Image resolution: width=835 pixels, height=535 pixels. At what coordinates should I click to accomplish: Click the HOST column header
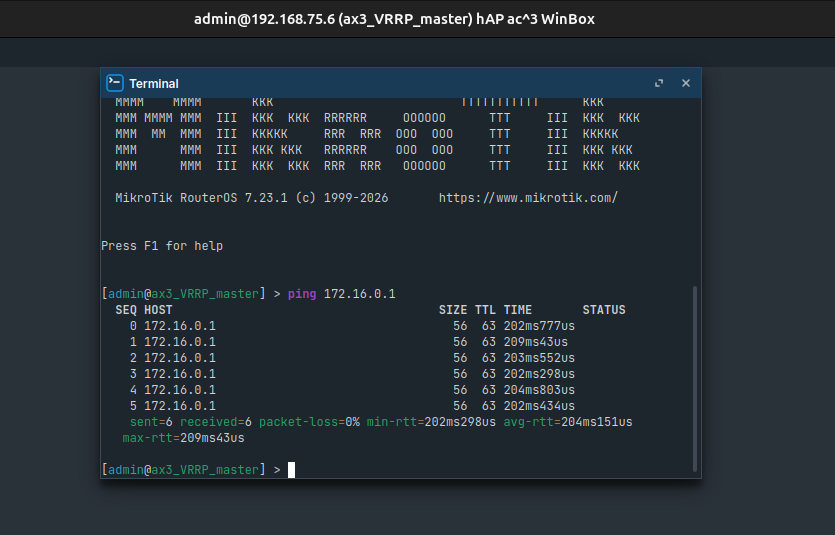click(158, 310)
